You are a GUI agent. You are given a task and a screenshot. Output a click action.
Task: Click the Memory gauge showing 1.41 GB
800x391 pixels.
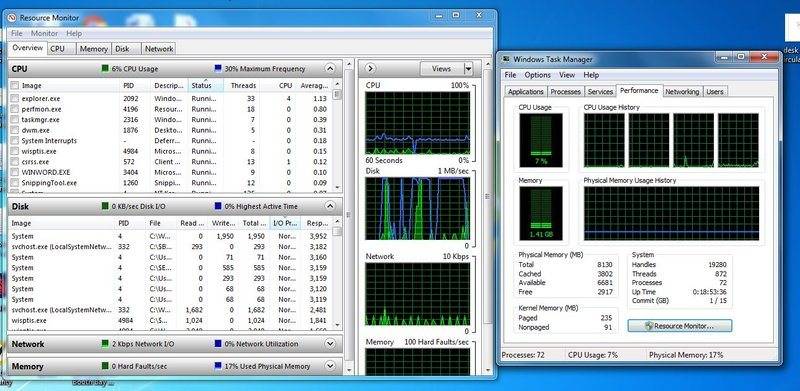(541, 213)
